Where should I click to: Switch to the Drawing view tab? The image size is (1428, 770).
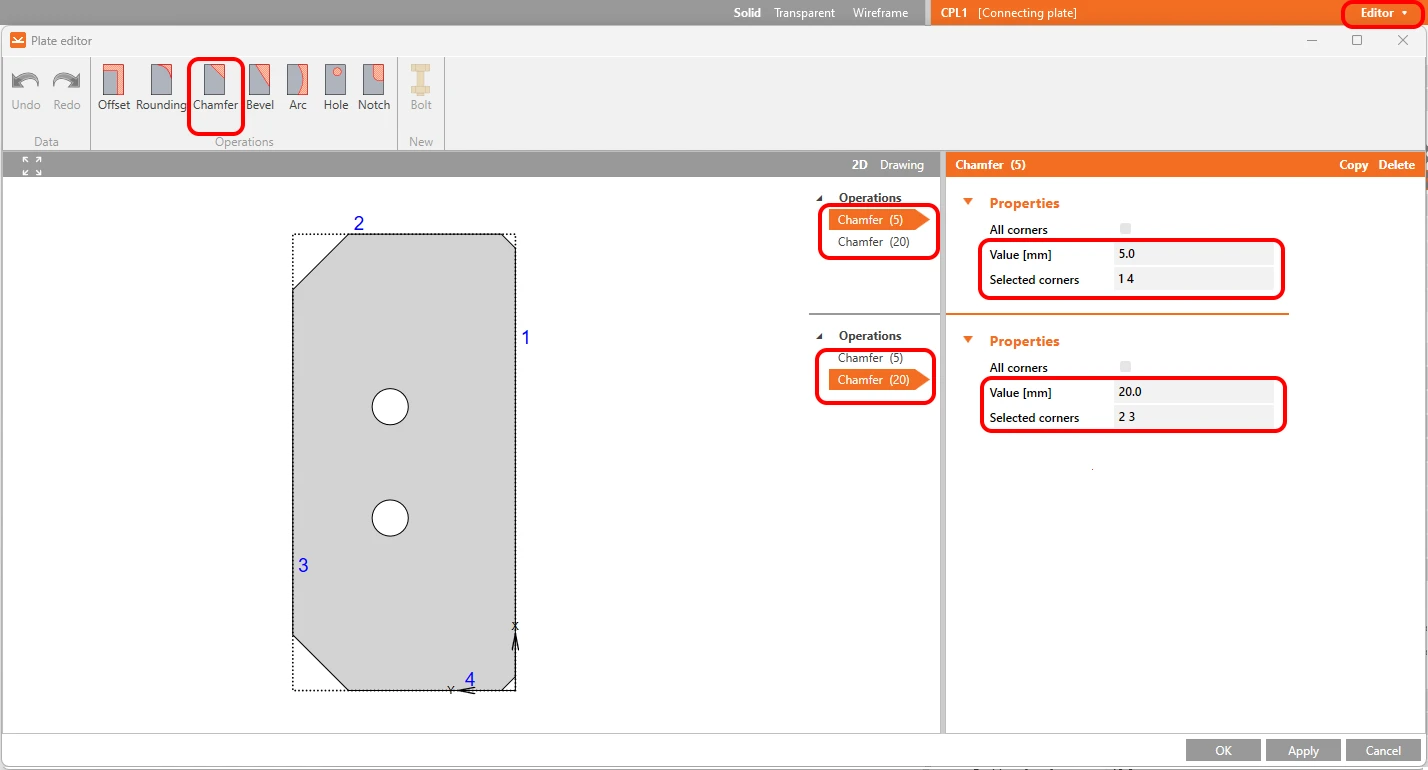tap(902, 165)
